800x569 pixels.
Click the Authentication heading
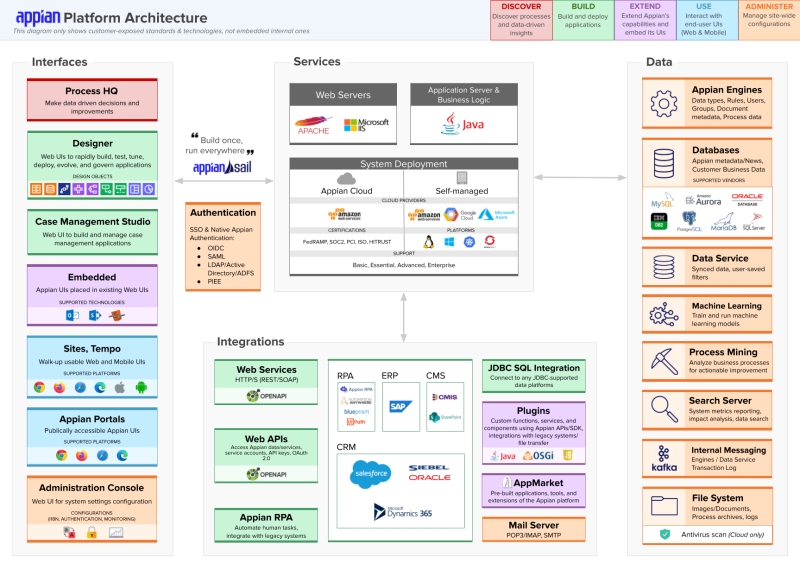223,212
